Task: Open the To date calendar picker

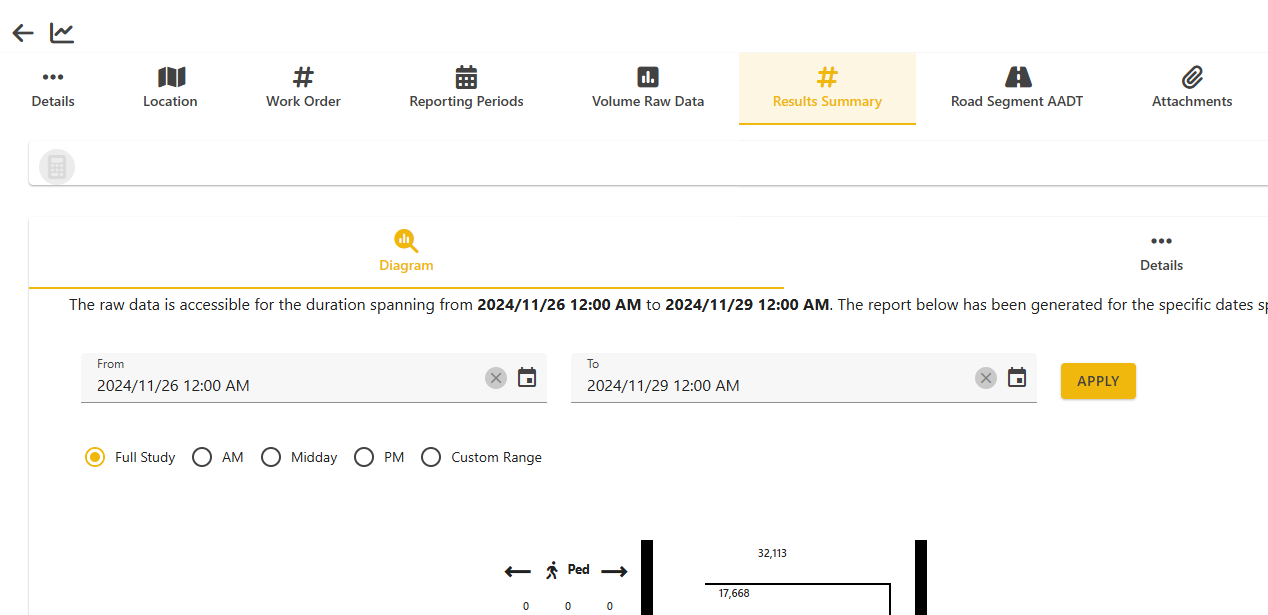Action: point(1017,378)
